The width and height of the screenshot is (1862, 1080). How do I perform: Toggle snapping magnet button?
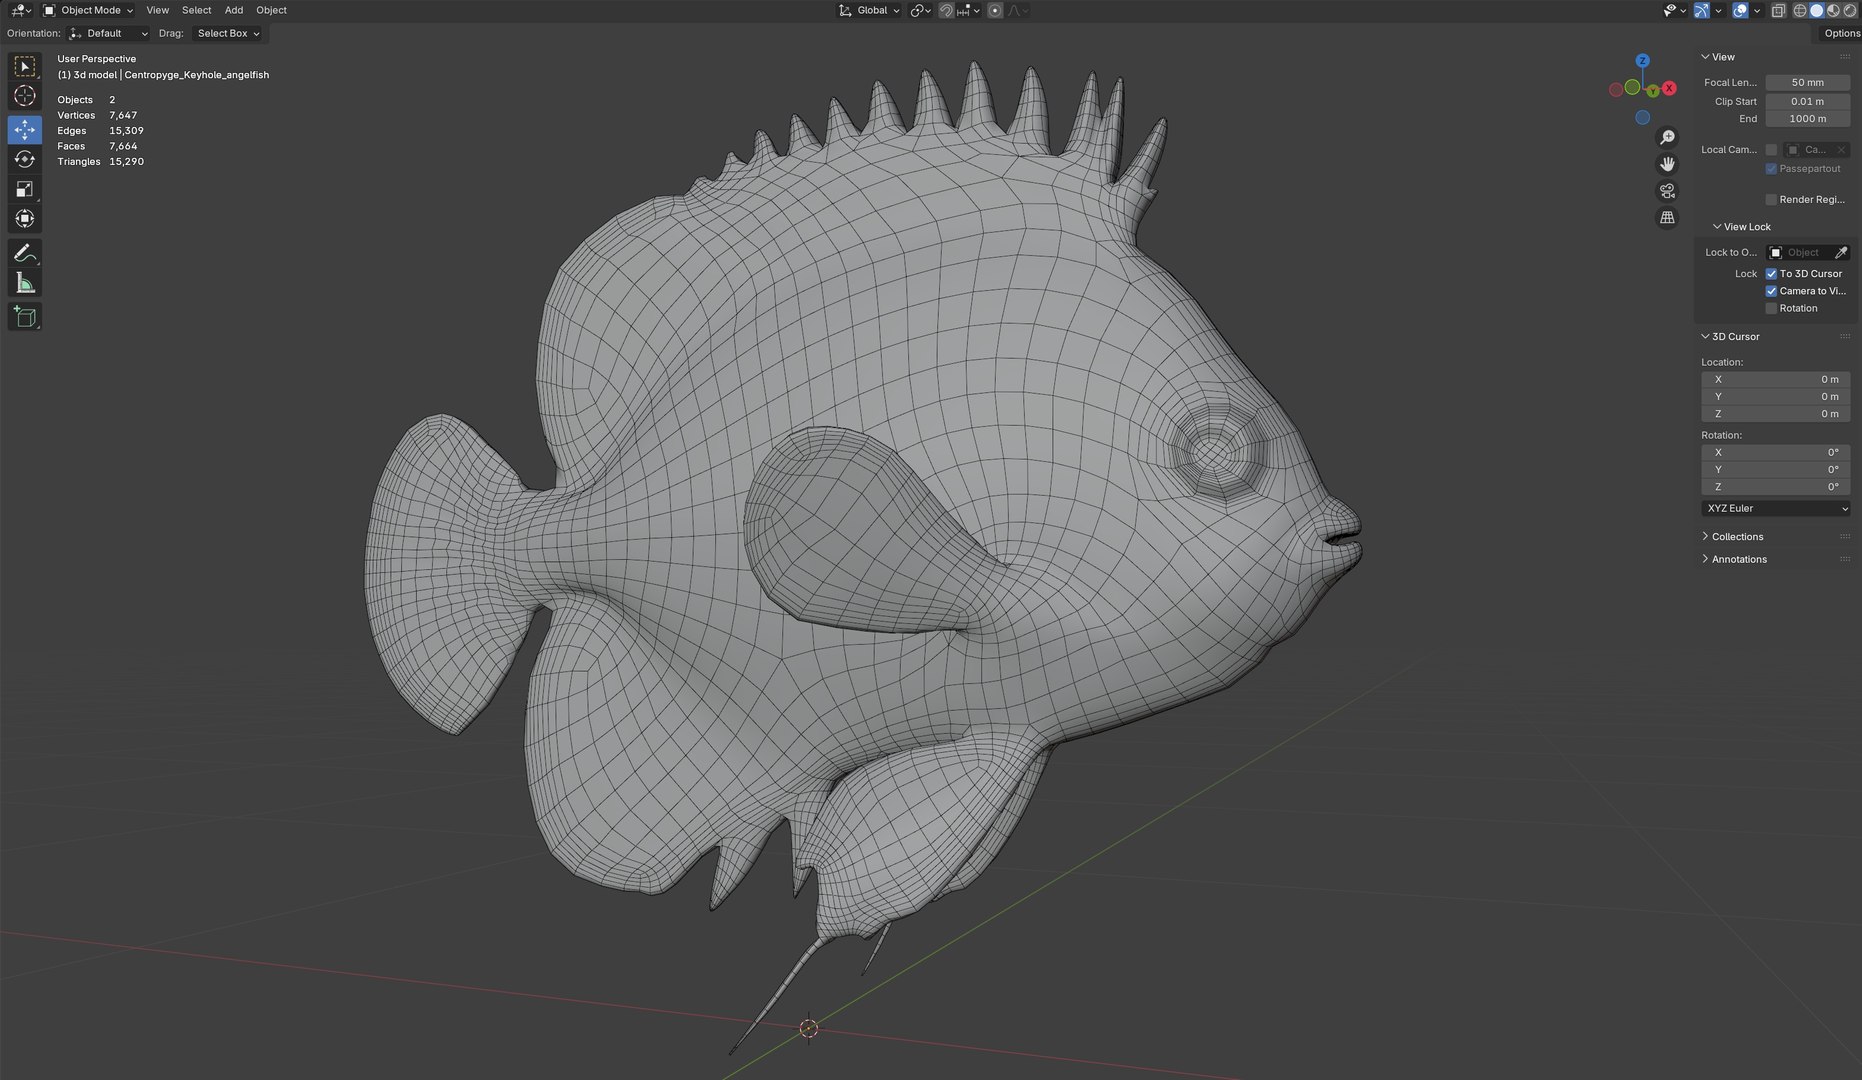[945, 10]
